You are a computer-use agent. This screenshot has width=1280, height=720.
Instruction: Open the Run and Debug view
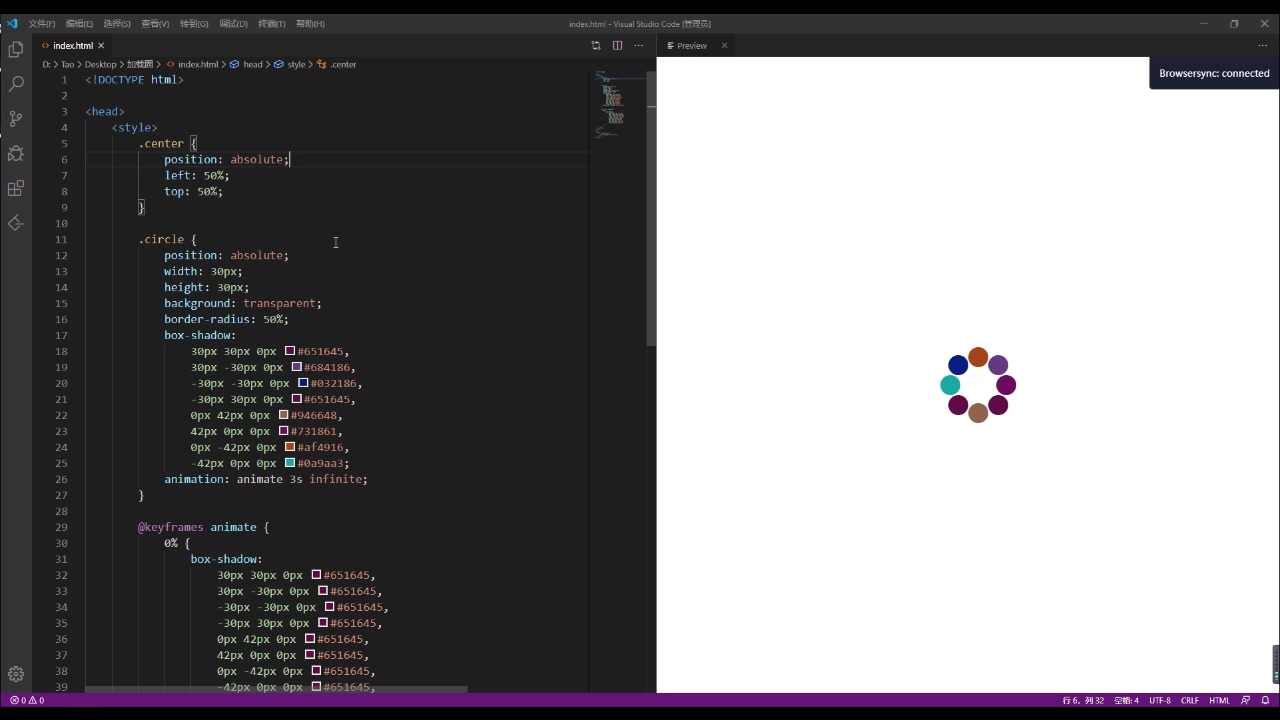(x=16, y=154)
